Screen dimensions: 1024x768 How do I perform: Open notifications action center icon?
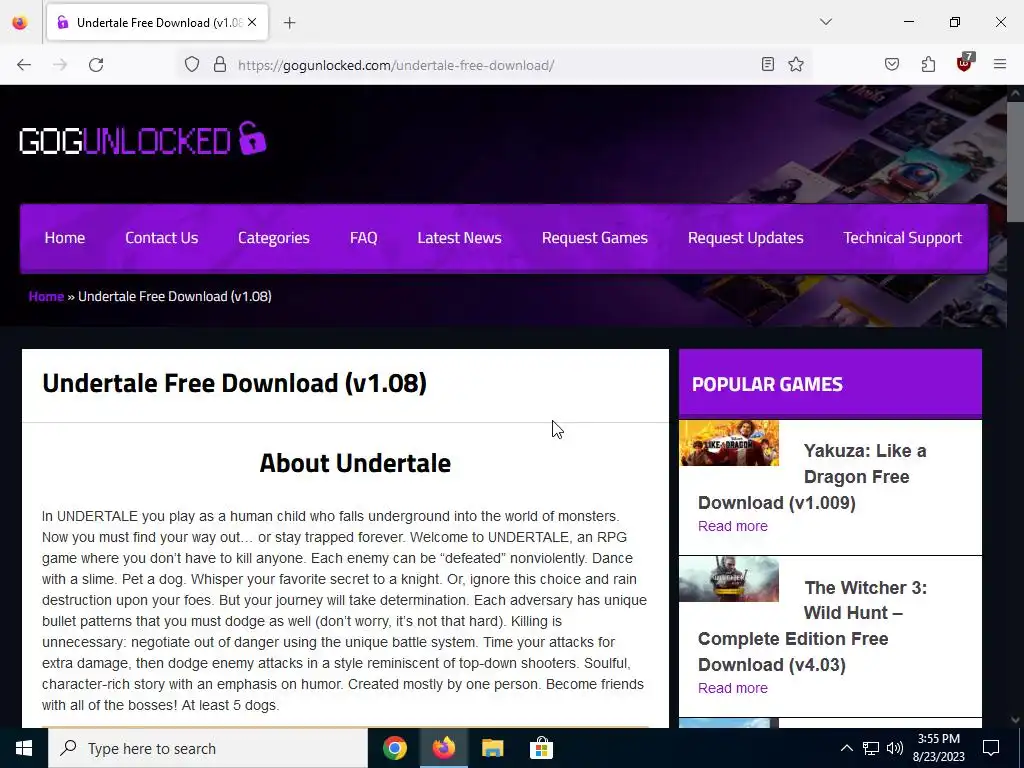pos(991,748)
